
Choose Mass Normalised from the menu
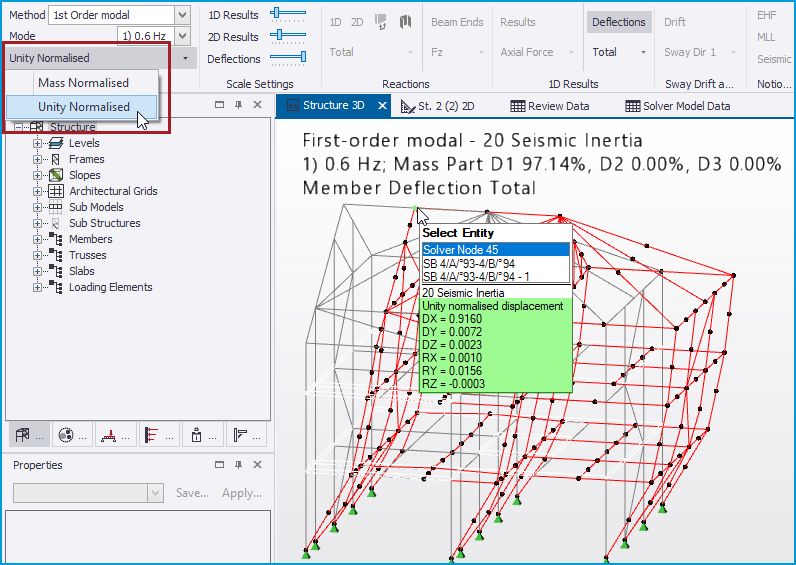point(83,83)
